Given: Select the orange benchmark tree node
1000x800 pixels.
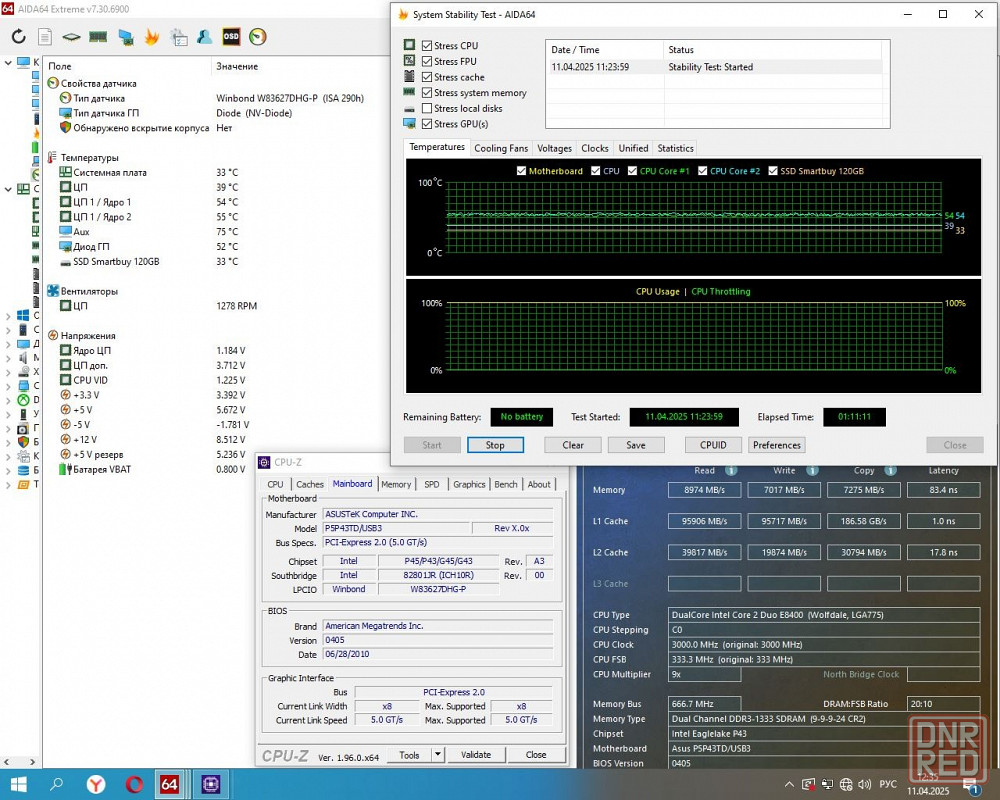Looking at the screenshot, I should pyautogui.click(x=23, y=484).
